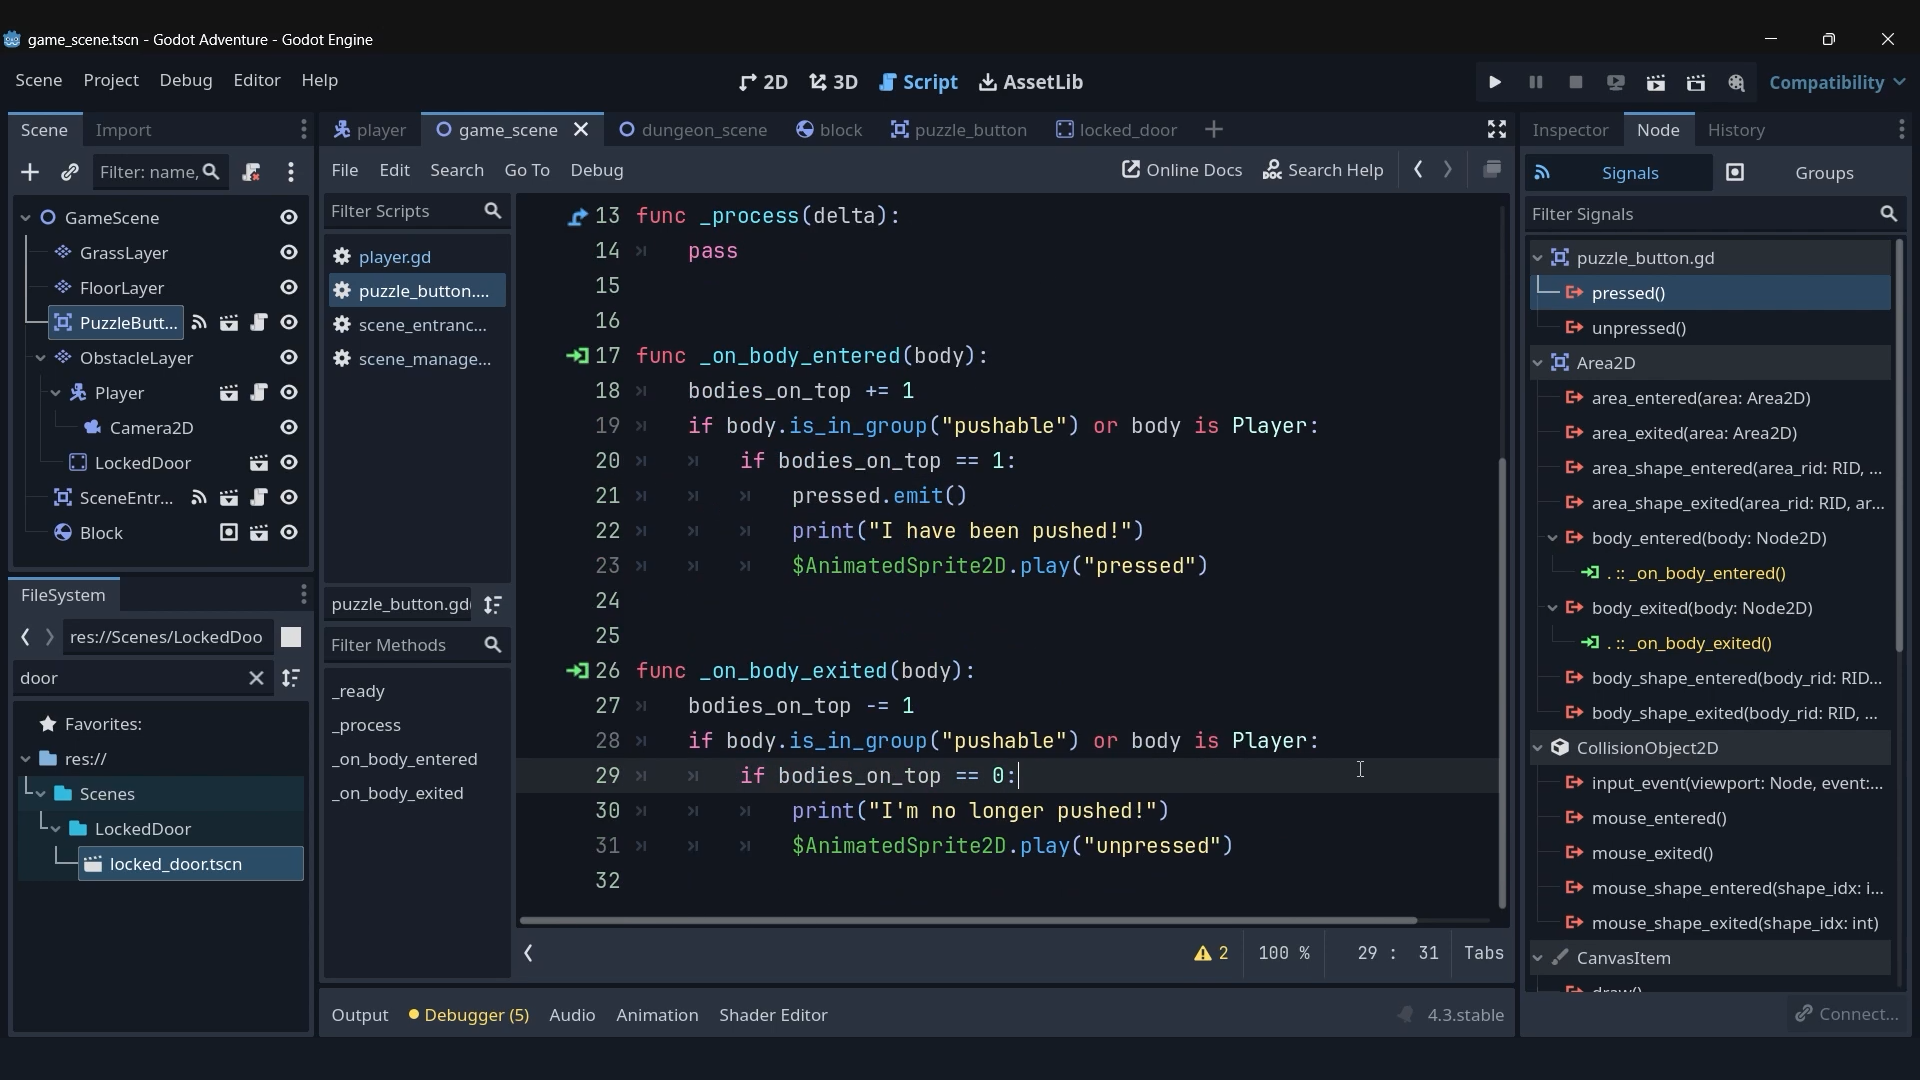Switch to the 2D workspace
The image size is (1920, 1080).
[x=764, y=82]
